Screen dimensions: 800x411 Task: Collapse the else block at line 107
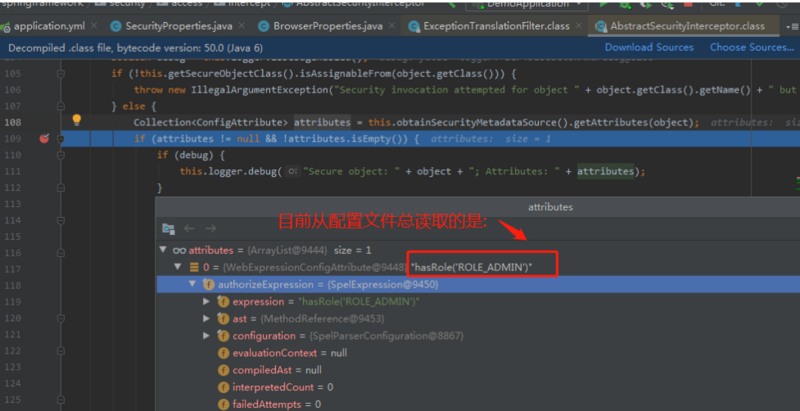pyautogui.click(x=61, y=106)
